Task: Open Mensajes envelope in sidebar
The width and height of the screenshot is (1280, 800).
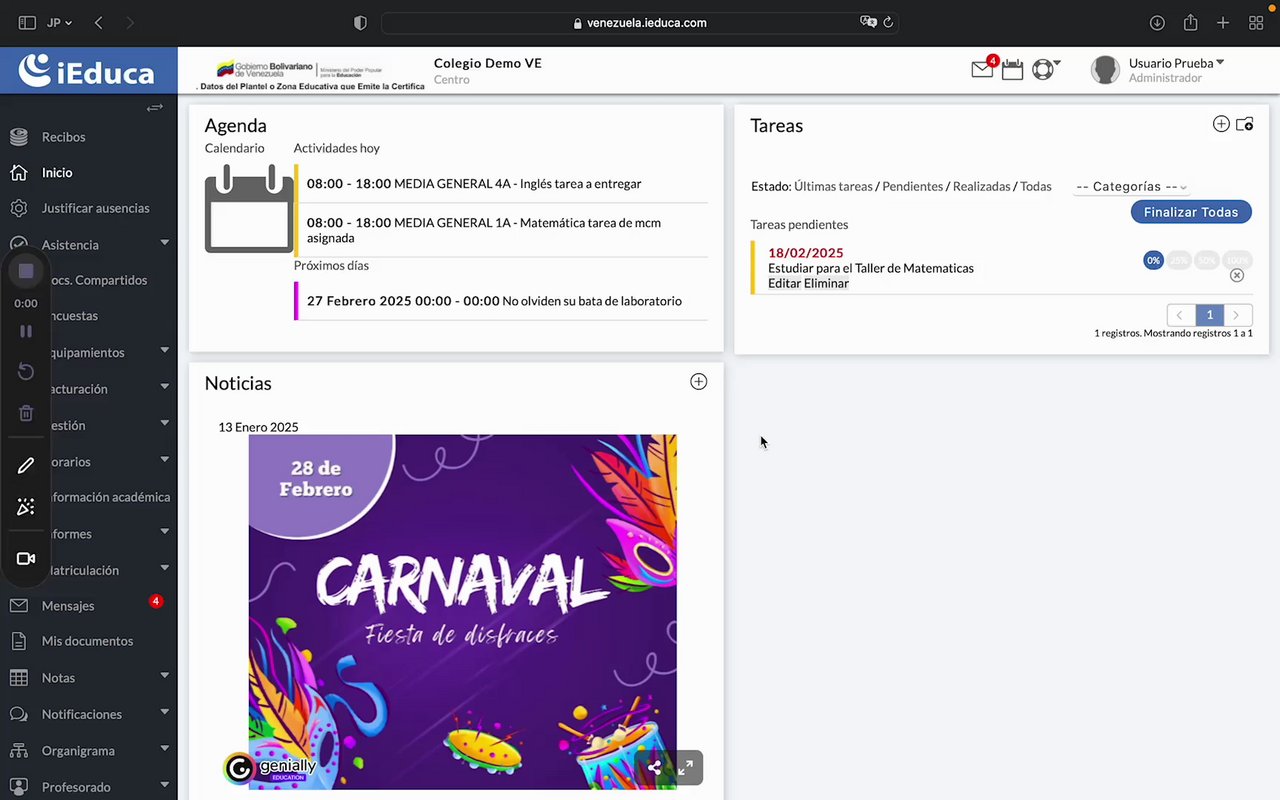Action: (18, 605)
